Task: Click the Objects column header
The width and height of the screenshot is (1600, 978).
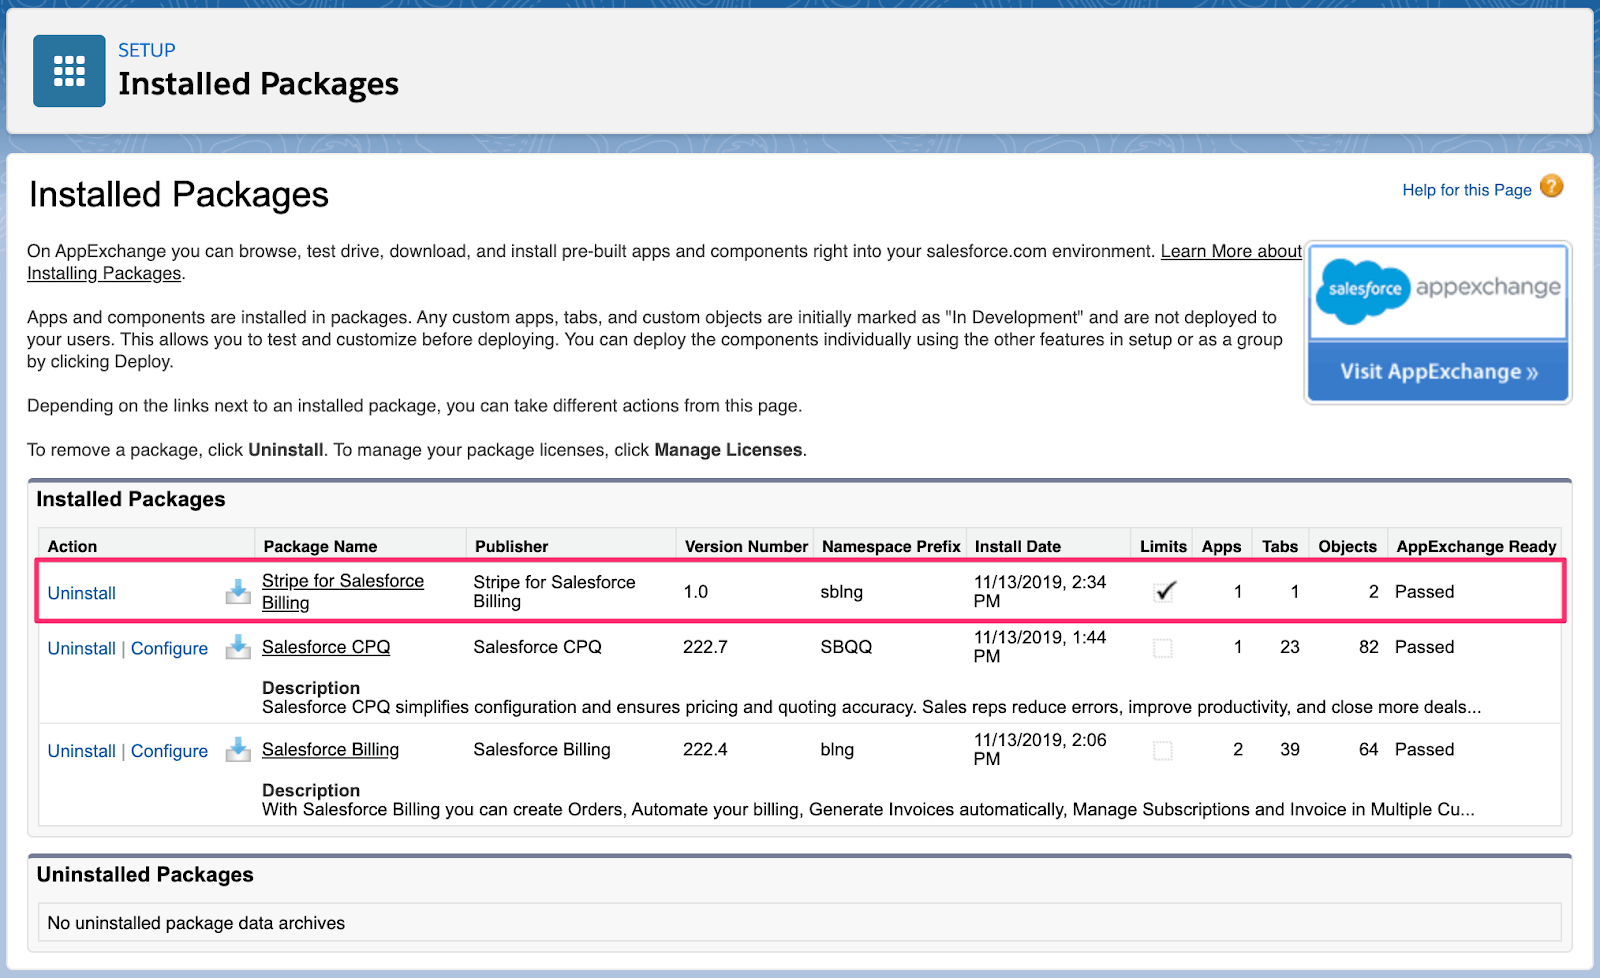Action: click(x=1347, y=546)
